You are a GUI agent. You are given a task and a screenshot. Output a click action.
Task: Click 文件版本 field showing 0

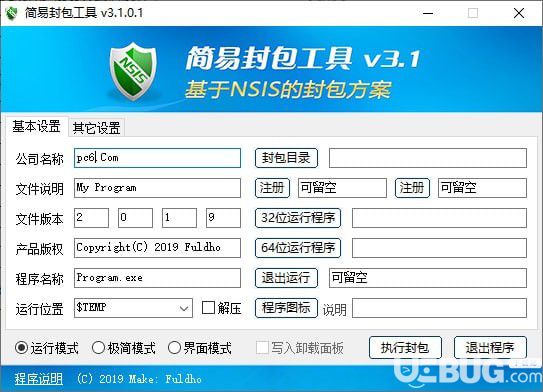coord(135,218)
